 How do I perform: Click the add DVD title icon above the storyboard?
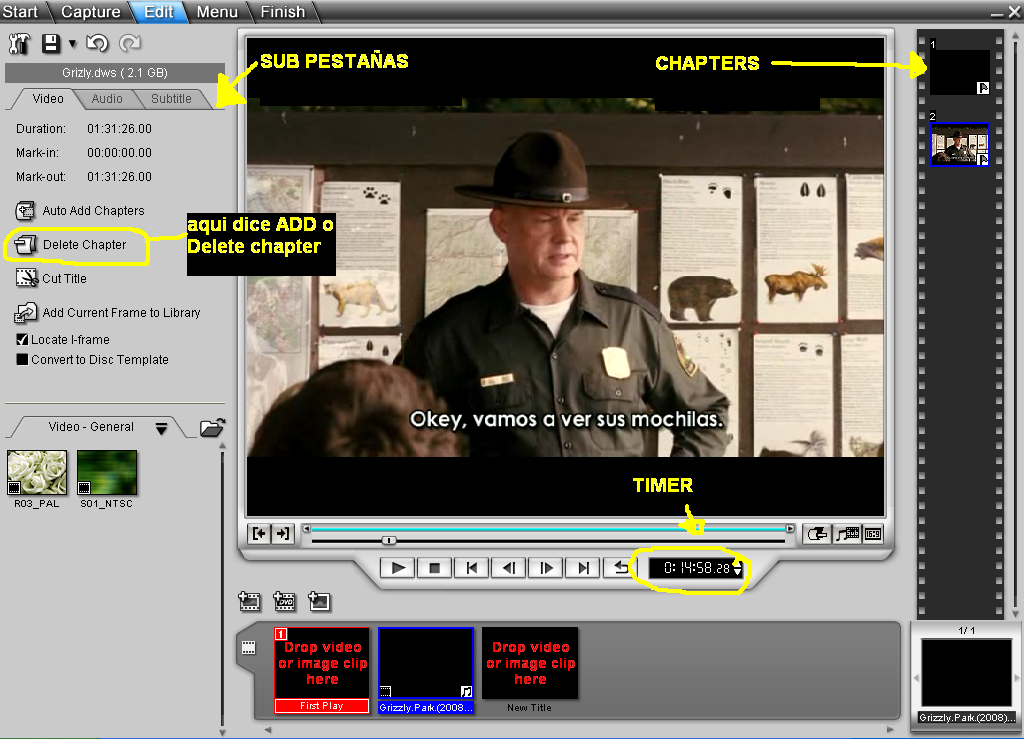(284, 601)
